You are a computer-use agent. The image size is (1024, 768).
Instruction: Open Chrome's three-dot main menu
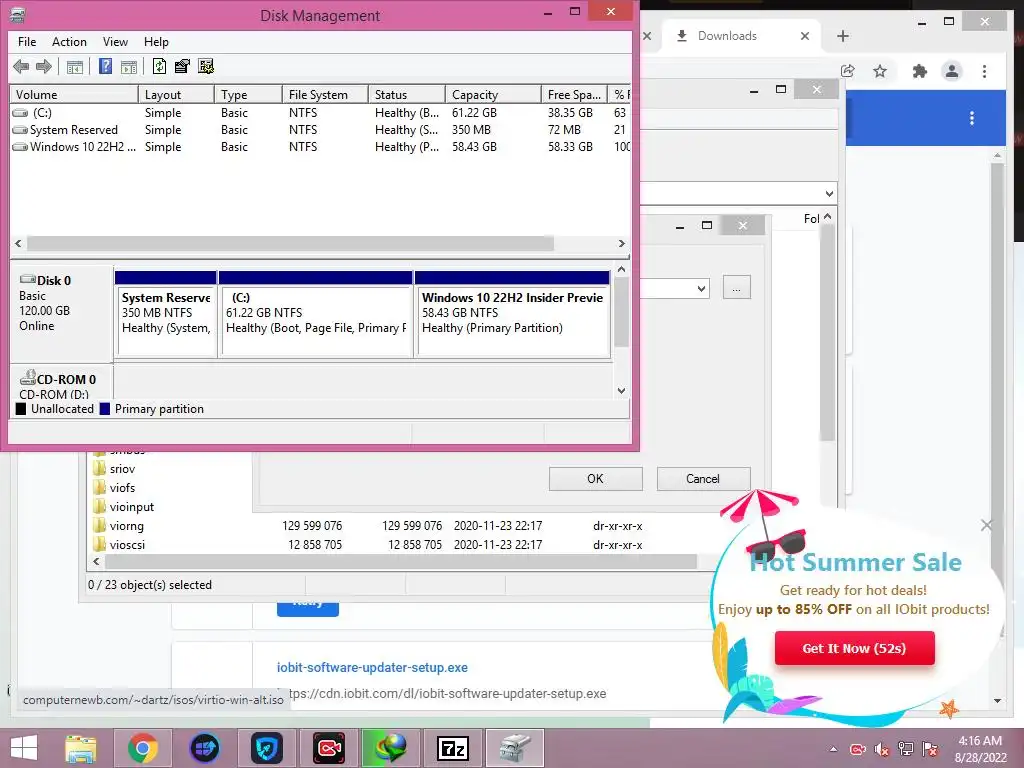coord(985,71)
